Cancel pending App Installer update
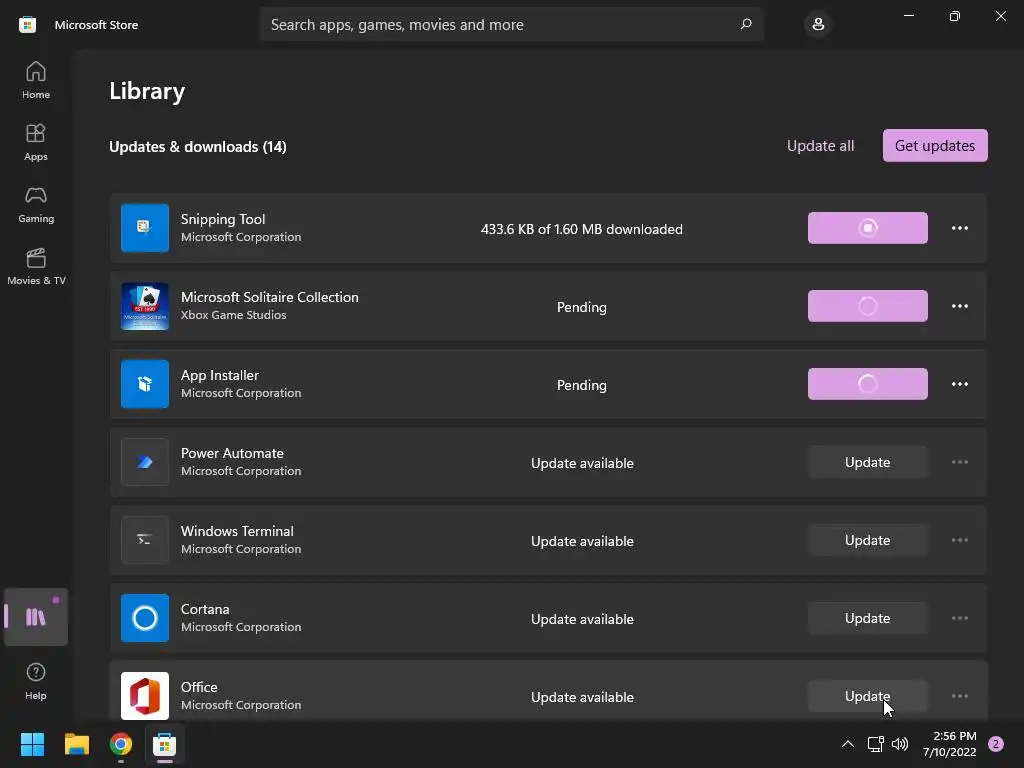This screenshot has height=768, width=1024. coord(867,384)
